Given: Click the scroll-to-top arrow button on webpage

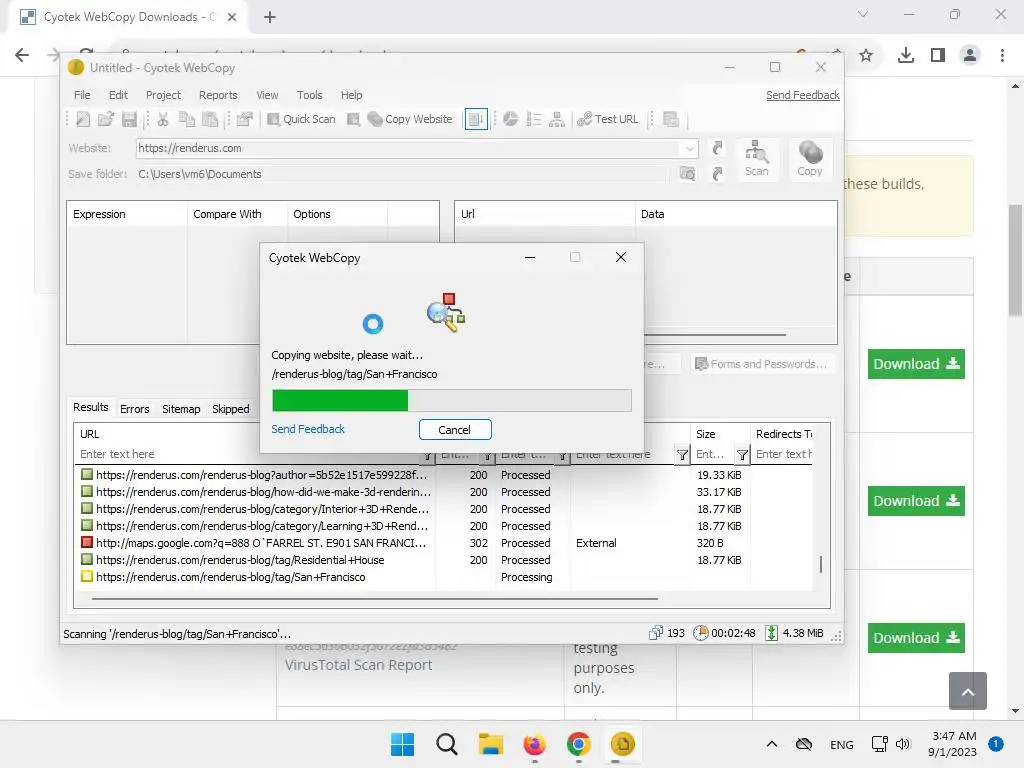Looking at the screenshot, I should 968,691.
